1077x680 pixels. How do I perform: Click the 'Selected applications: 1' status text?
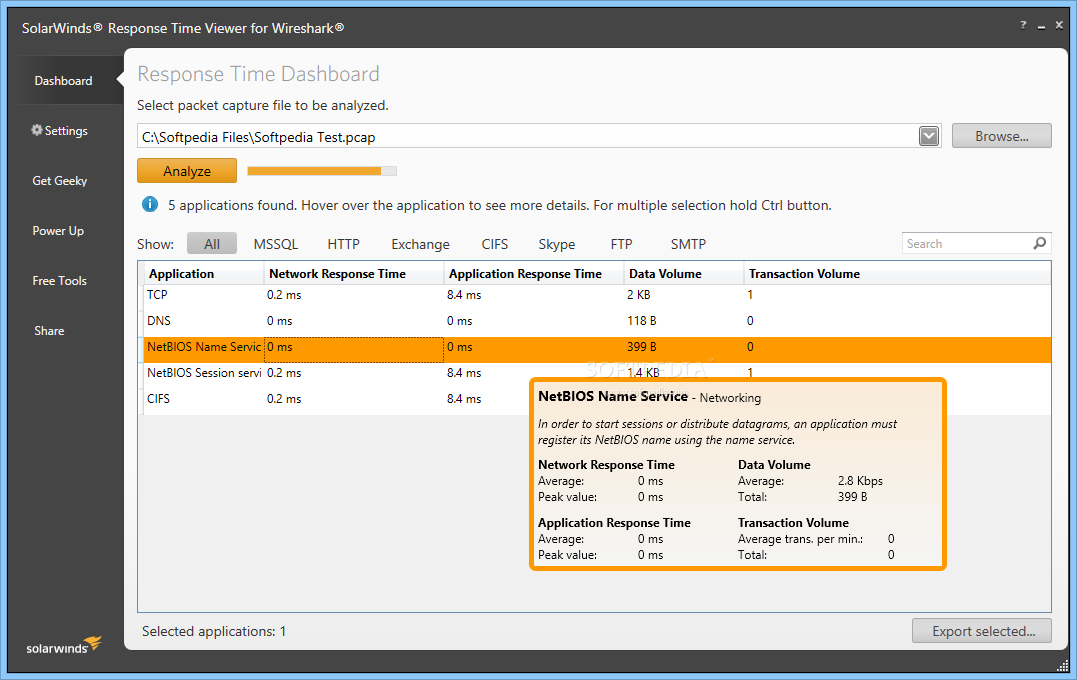tap(214, 631)
